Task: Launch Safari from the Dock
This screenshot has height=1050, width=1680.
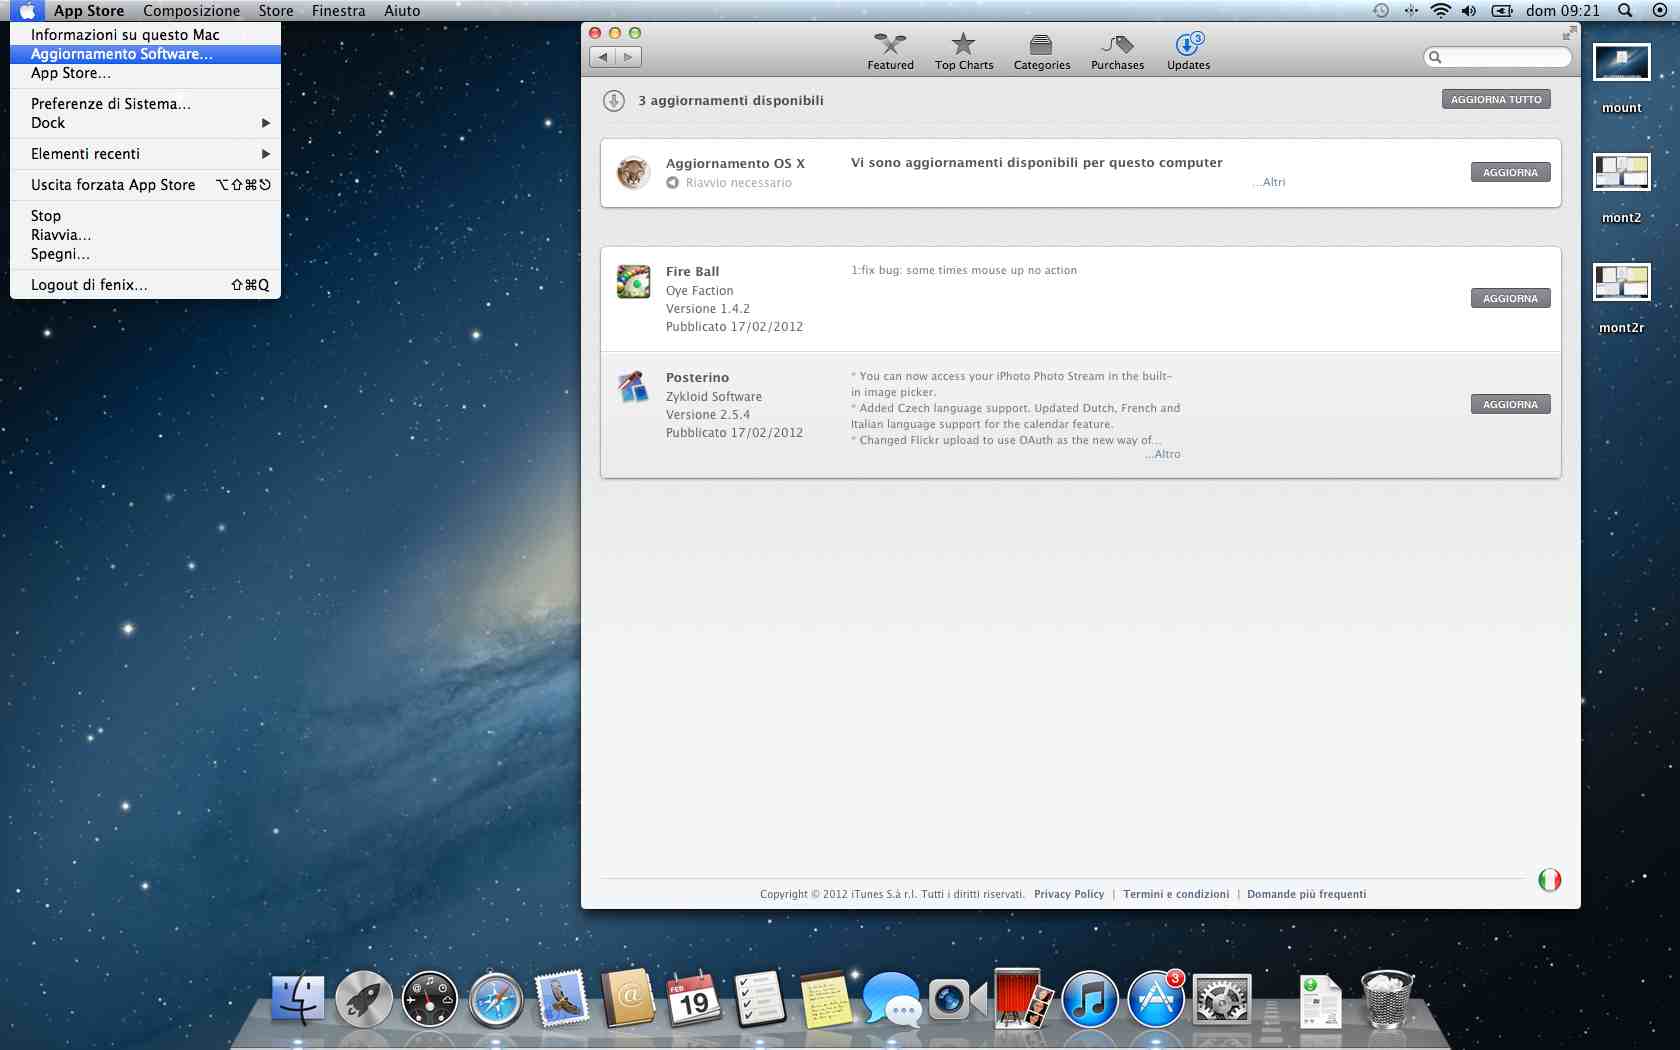Action: click(x=496, y=1000)
